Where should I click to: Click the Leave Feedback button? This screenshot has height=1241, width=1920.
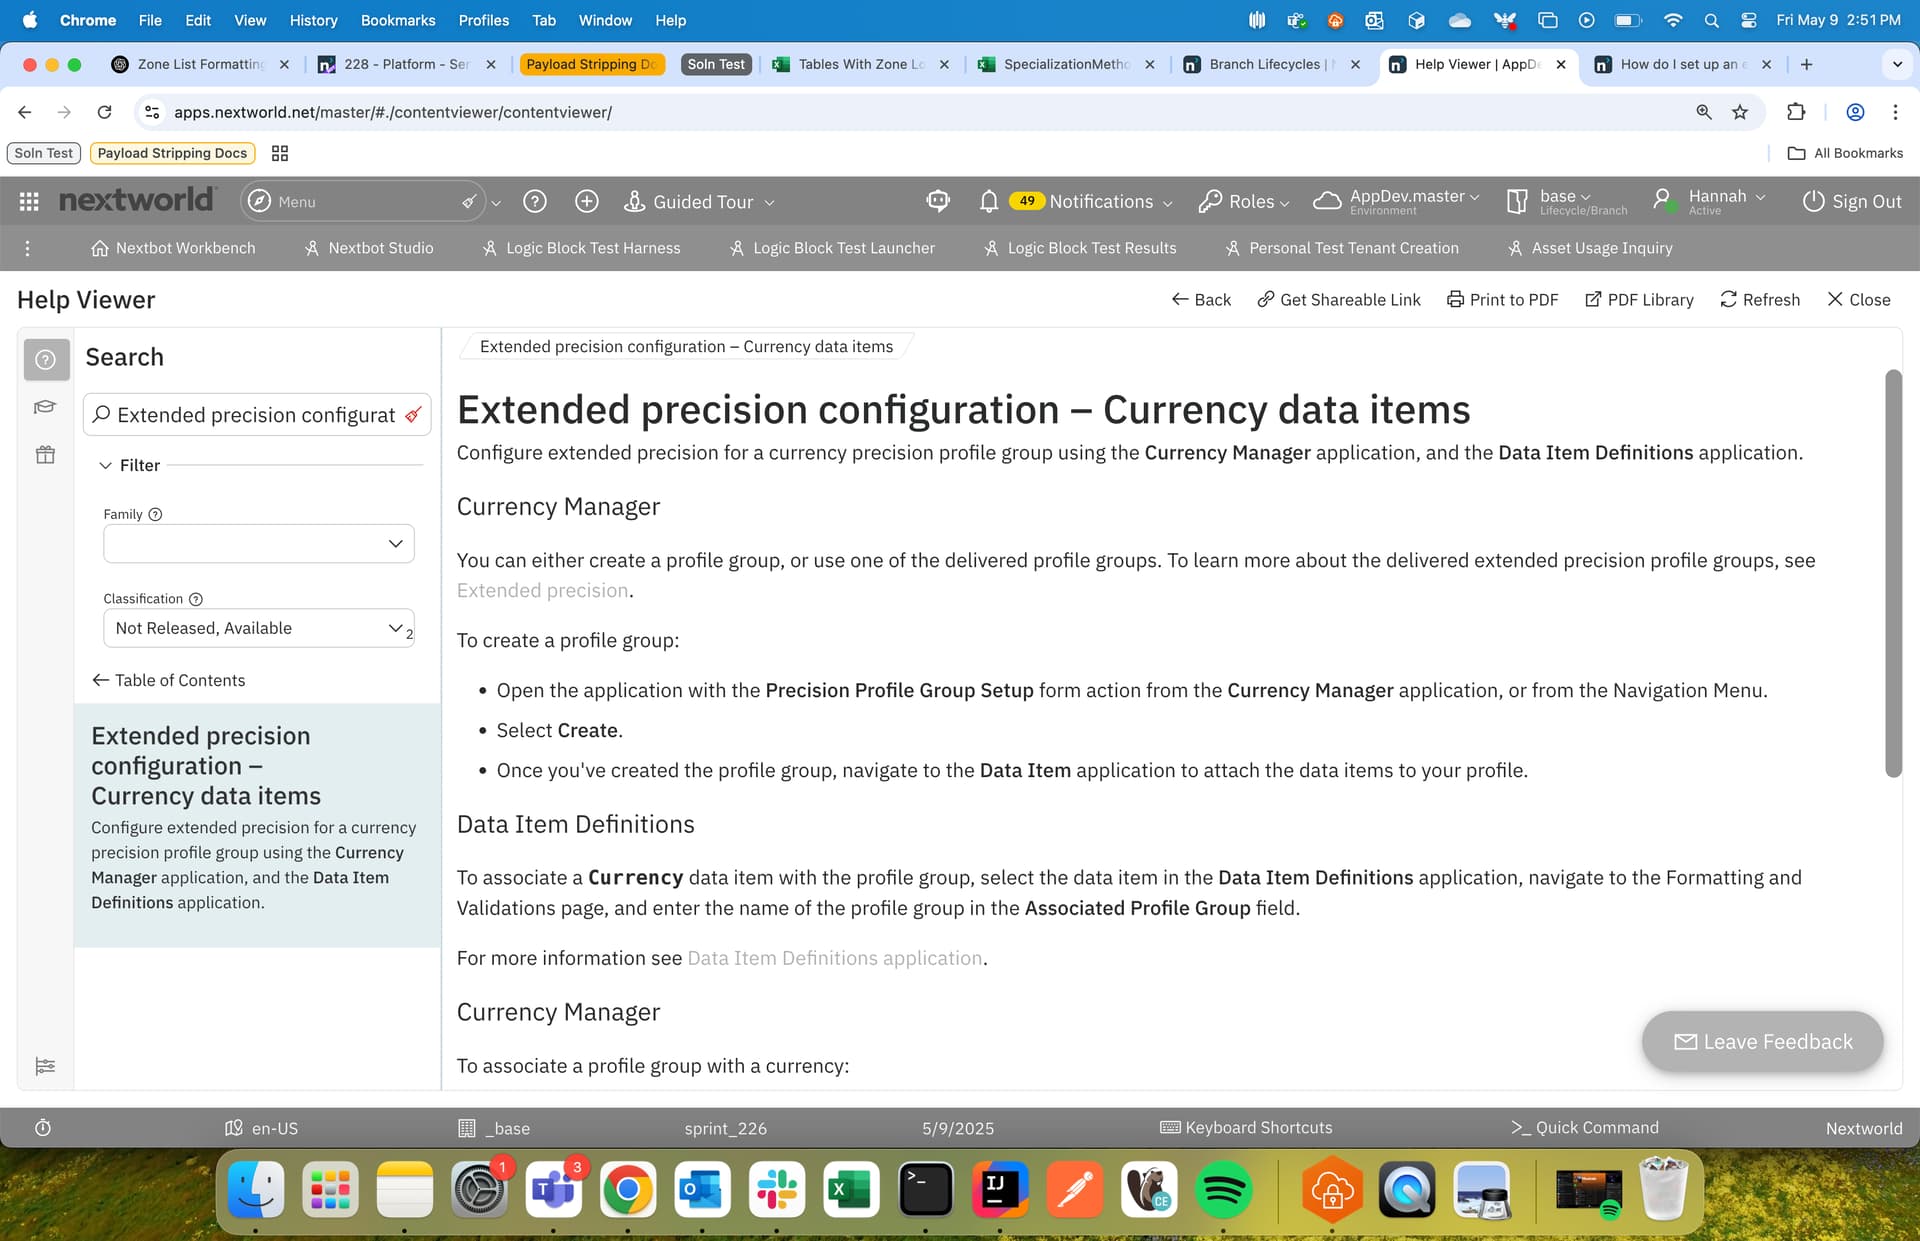pos(1762,1042)
